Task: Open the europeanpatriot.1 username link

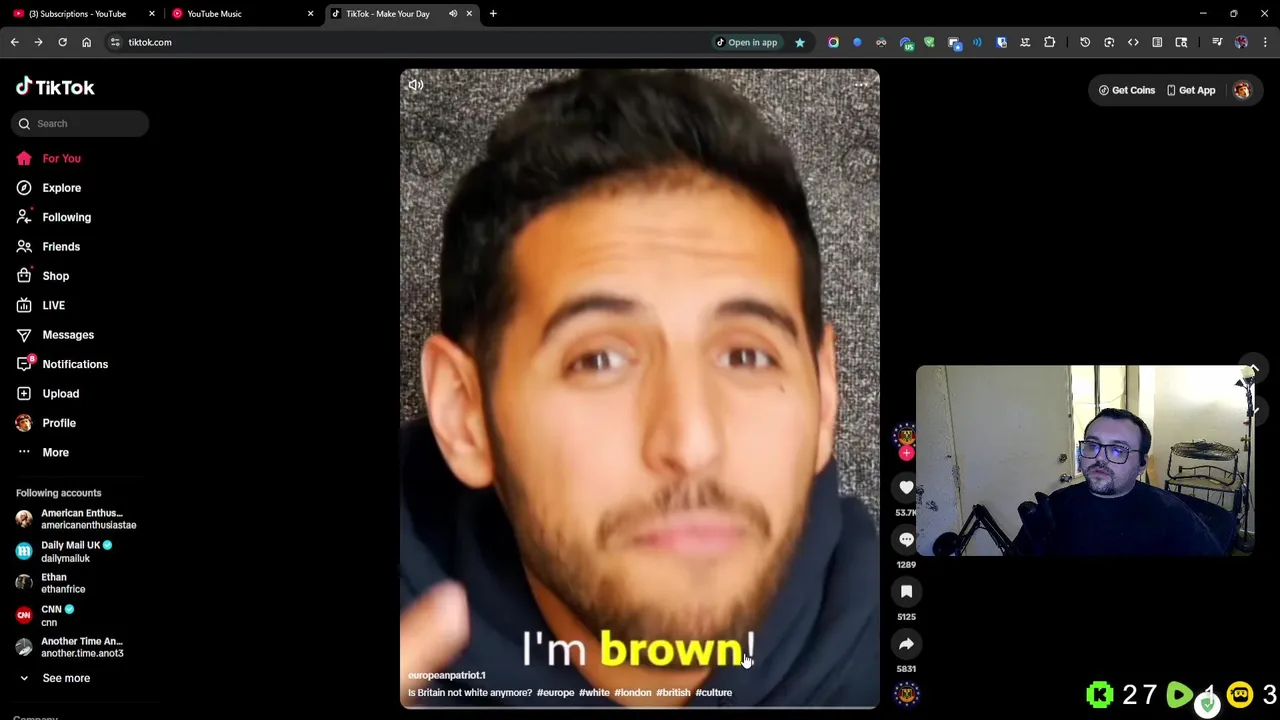Action: pyautogui.click(x=447, y=675)
